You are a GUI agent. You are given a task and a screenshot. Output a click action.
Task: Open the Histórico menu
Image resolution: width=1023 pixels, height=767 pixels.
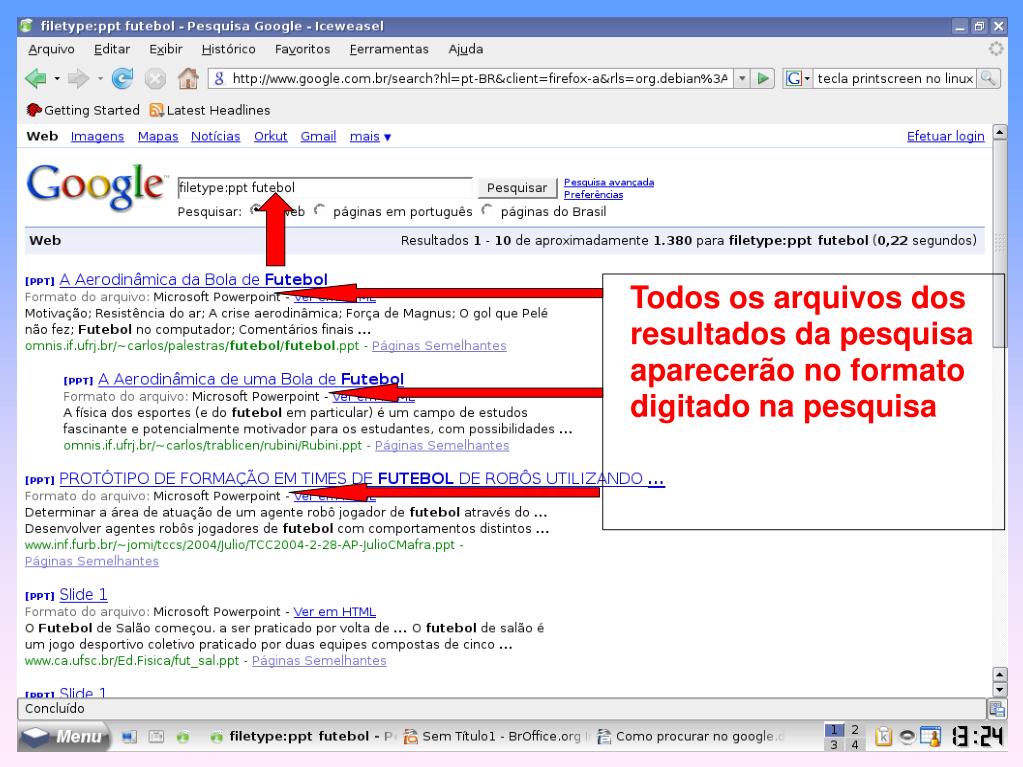point(228,49)
